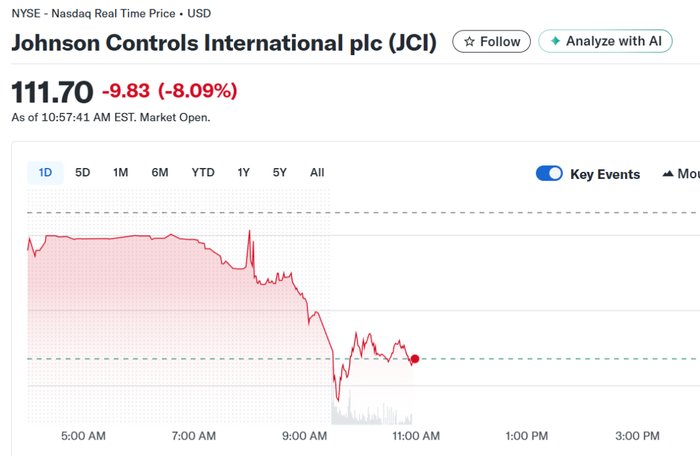Click the 9:00 AM axis label
The image size is (700, 456).
(x=304, y=436)
